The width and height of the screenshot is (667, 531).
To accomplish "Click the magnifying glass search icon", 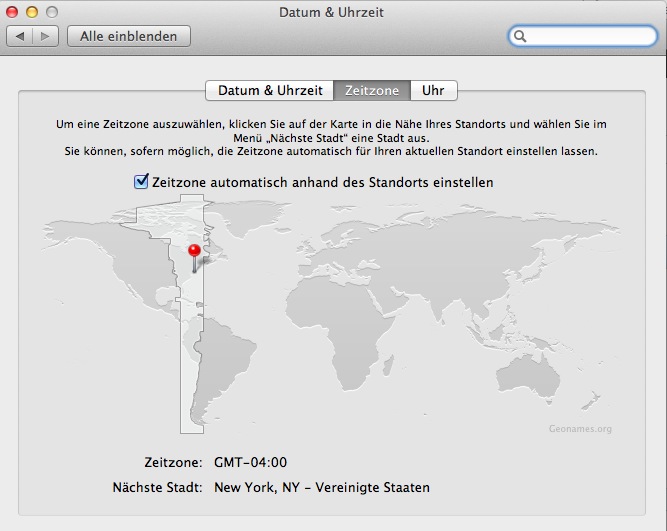I will 521,36.
